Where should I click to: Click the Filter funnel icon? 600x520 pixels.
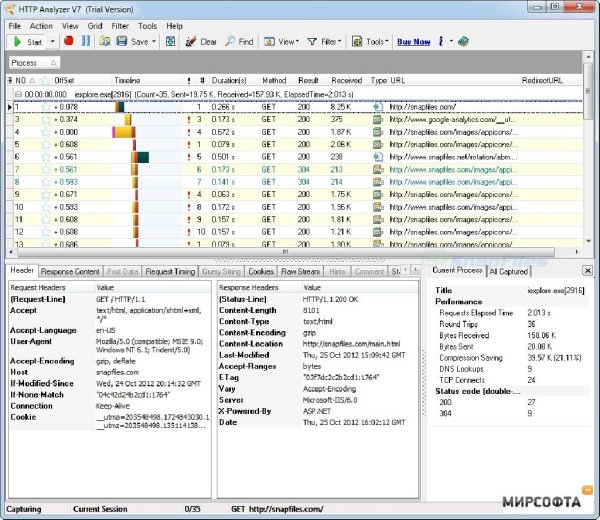pyautogui.click(x=312, y=41)
